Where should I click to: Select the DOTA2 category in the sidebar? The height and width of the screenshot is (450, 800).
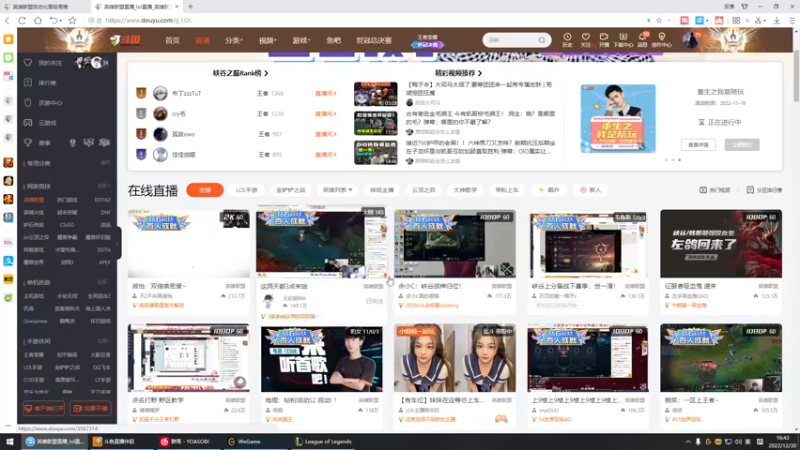(102, 200)
